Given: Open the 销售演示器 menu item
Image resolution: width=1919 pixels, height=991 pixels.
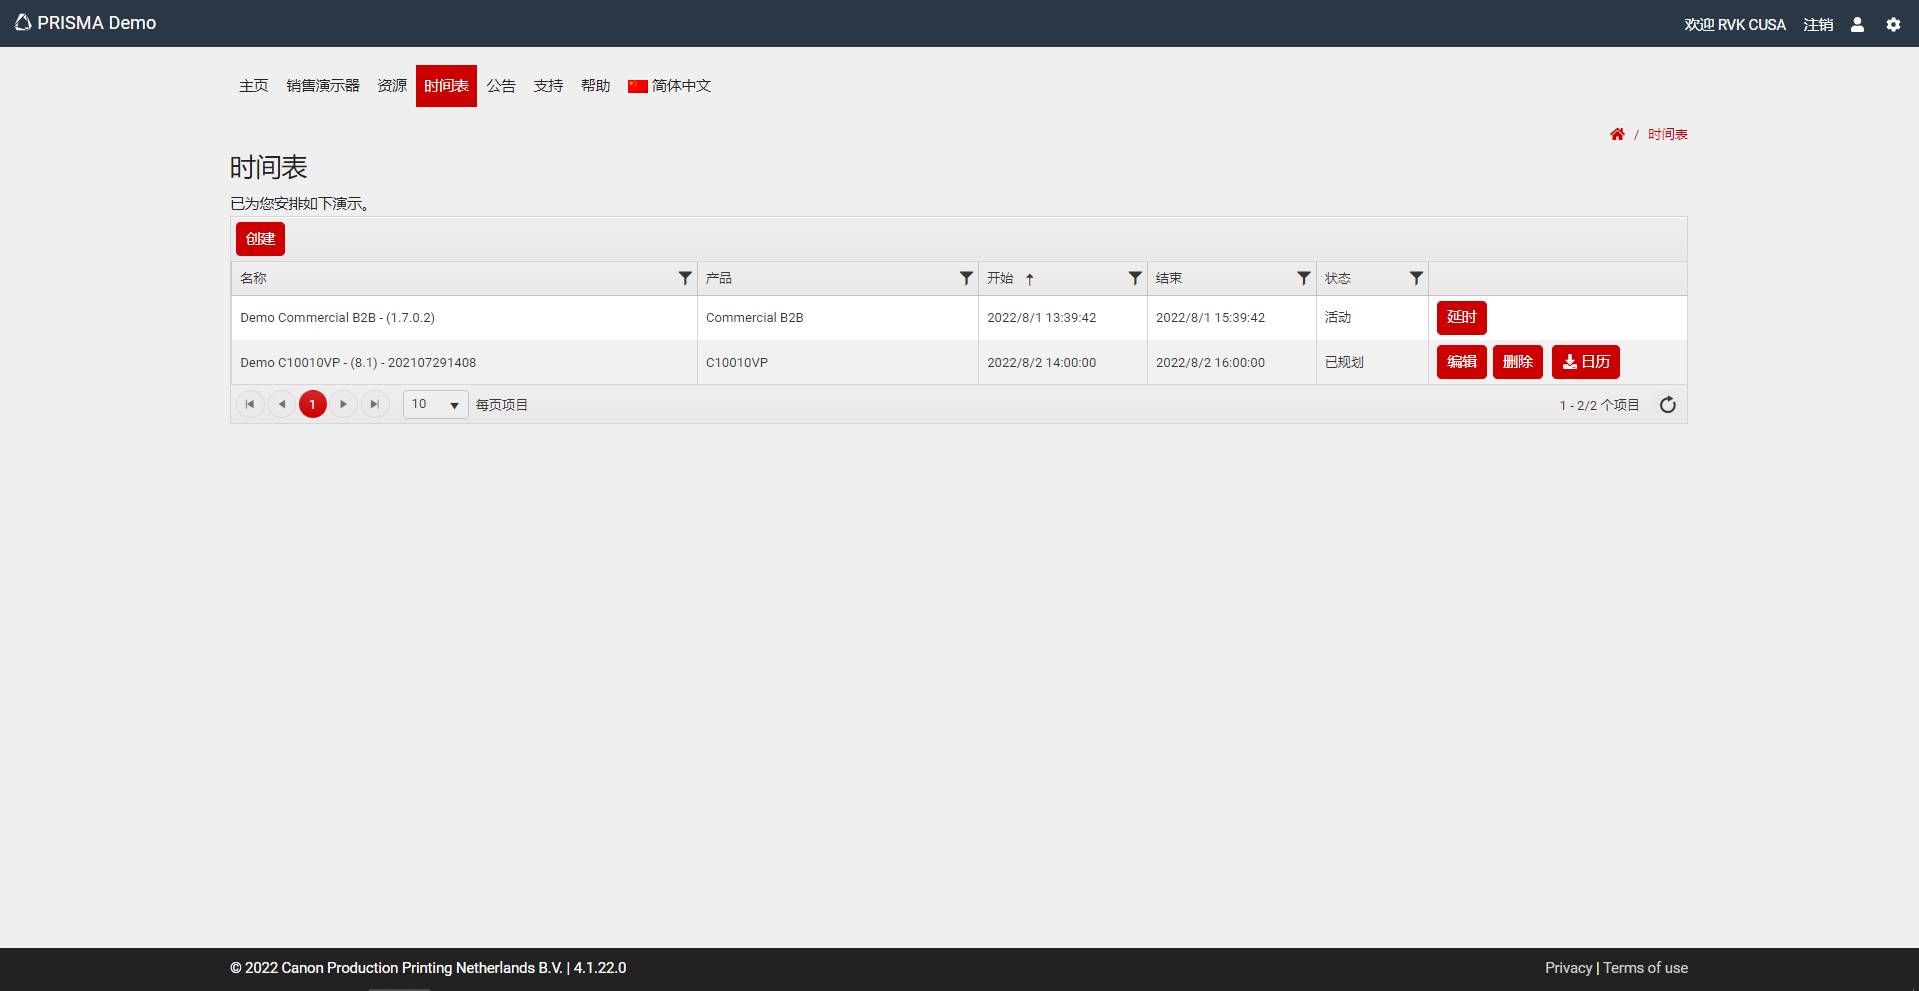Looking at the screenshot, I should 323,86.
